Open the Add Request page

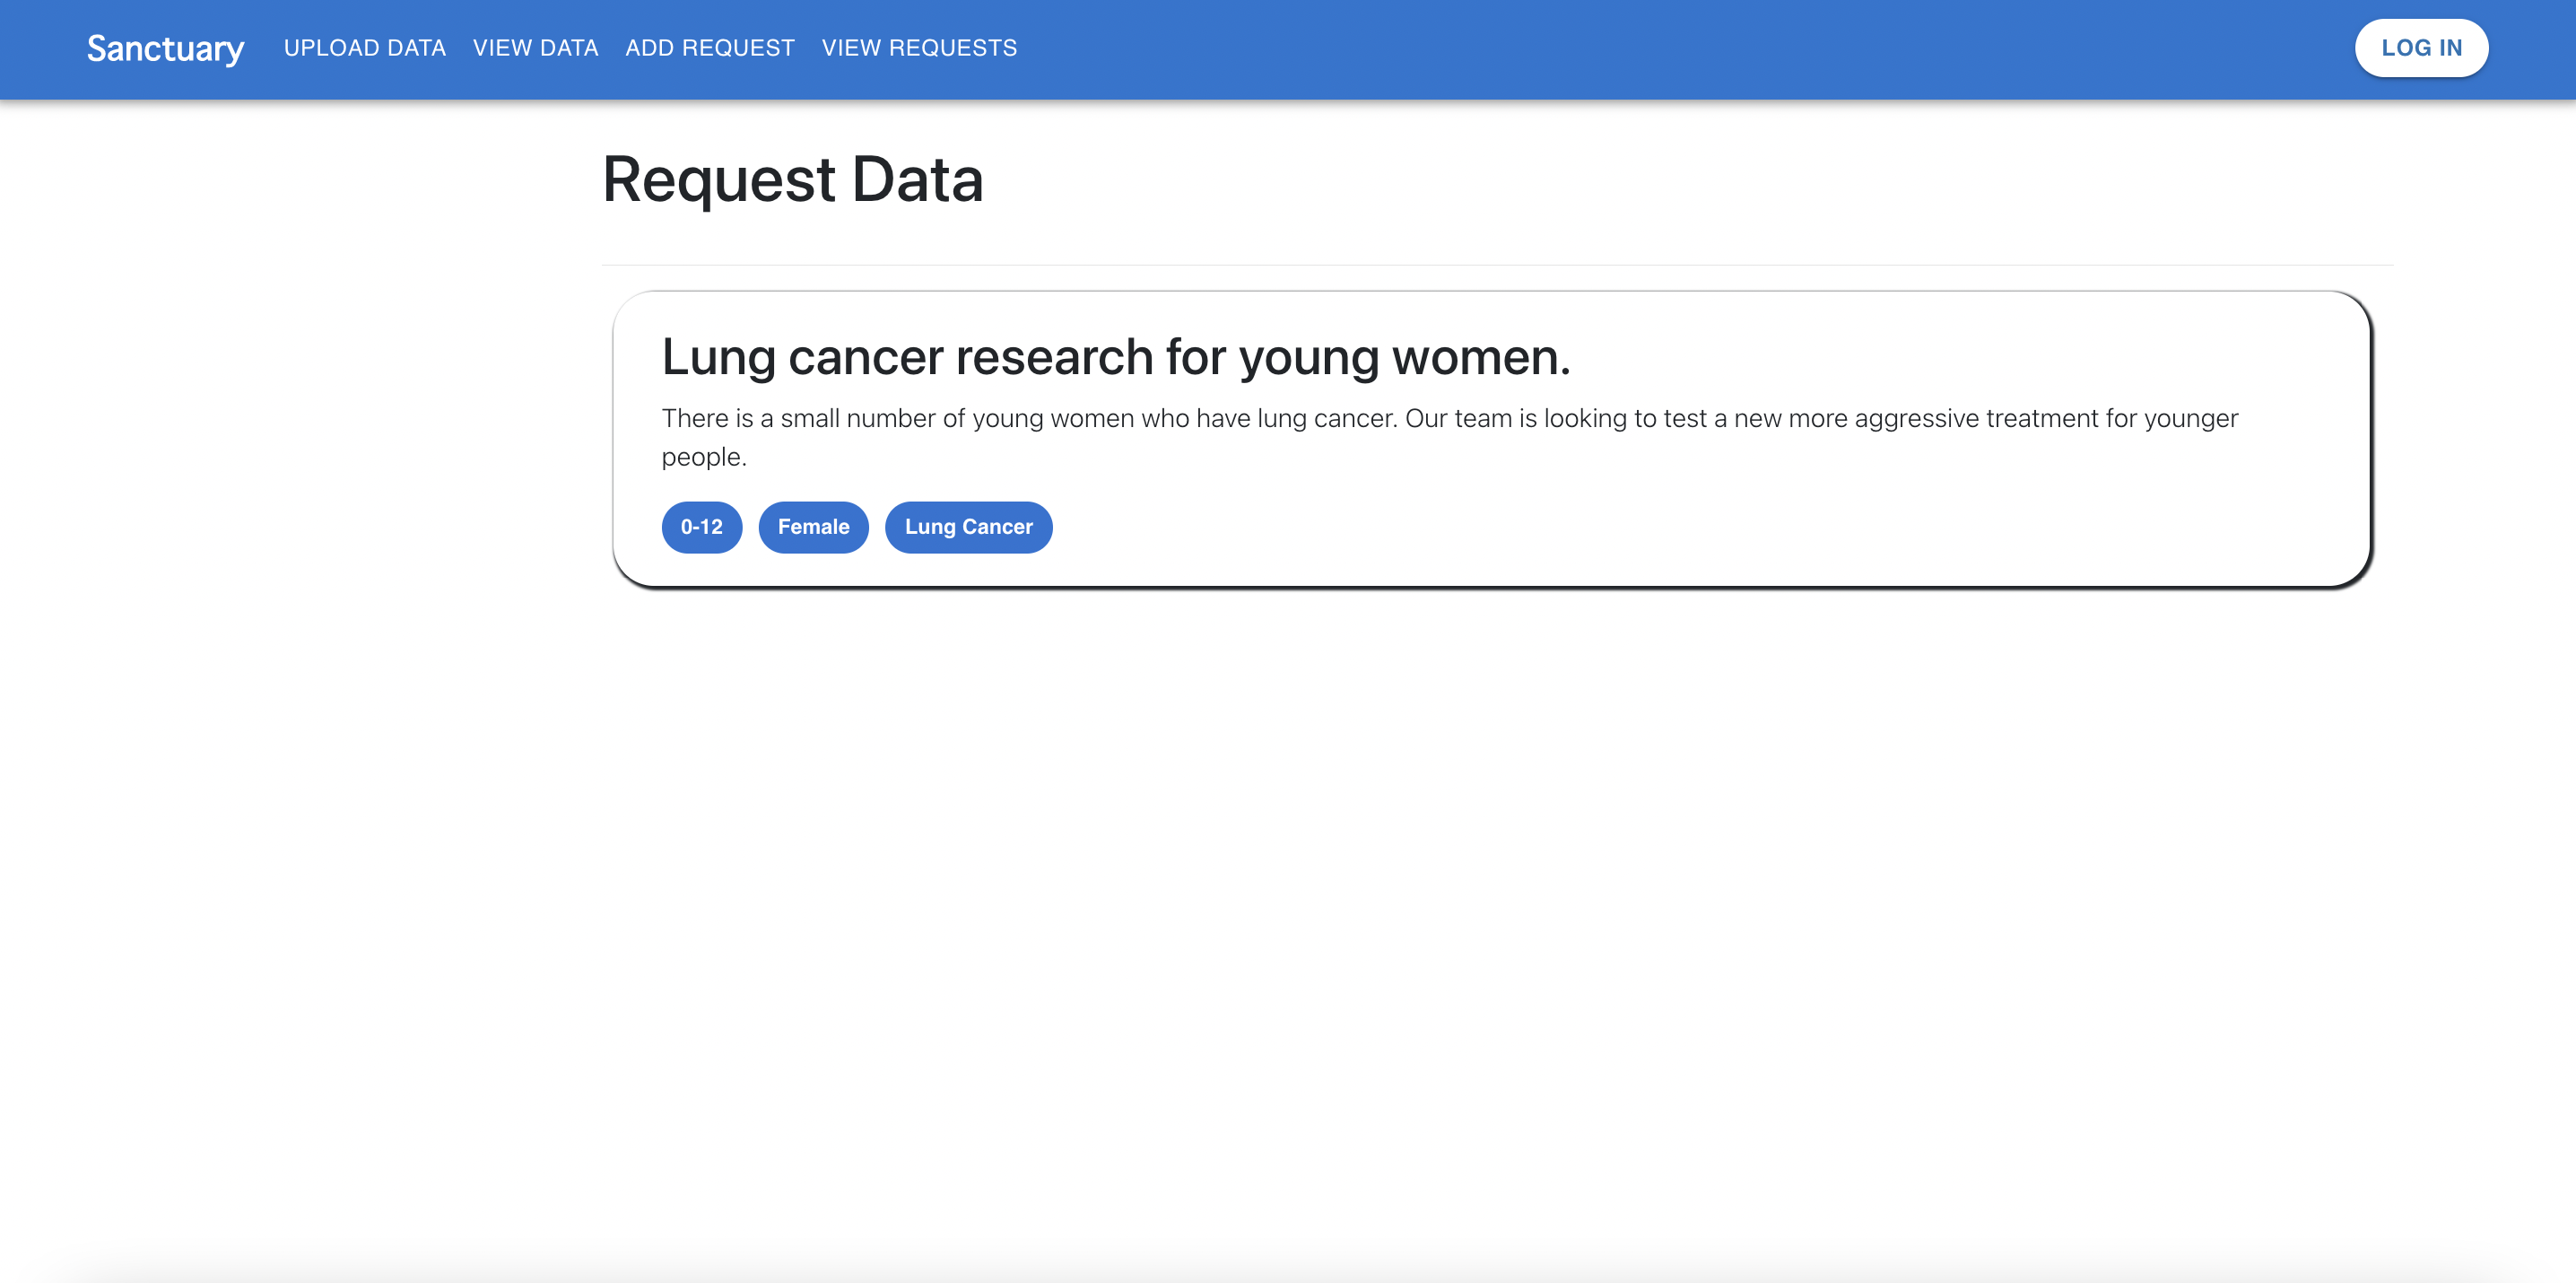pos(709,48)
